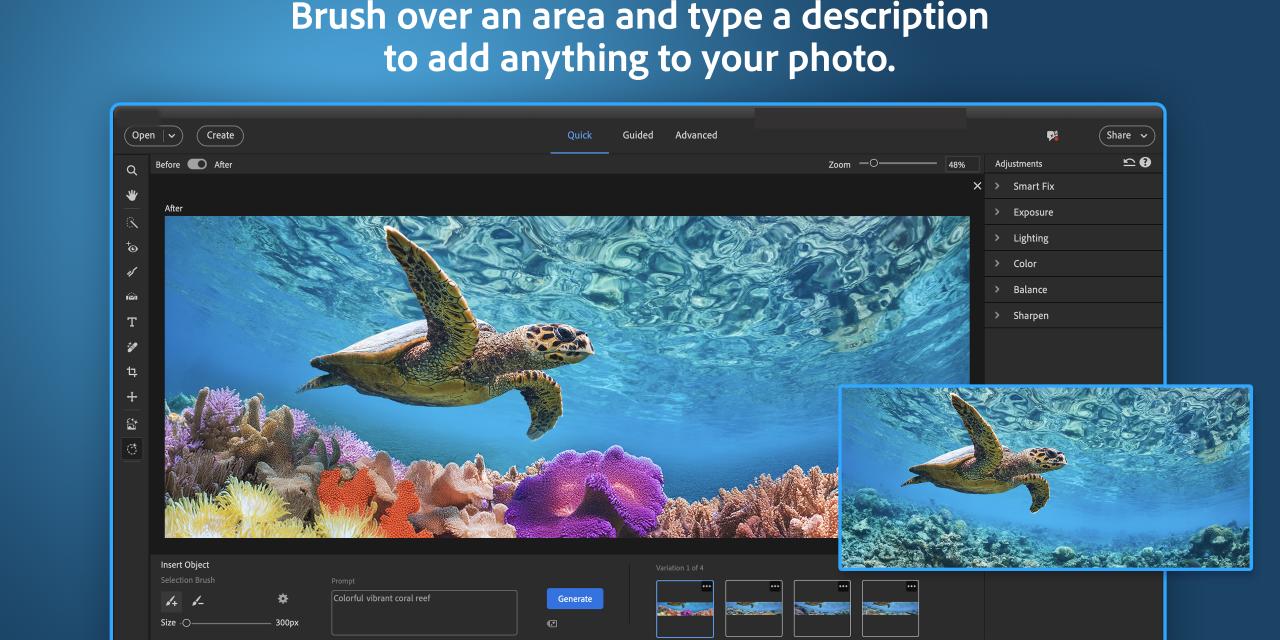Select the first variation thumbnail
Viewport: 1280px width, 640px height.
pyautogui.click(x=685, y=608)
